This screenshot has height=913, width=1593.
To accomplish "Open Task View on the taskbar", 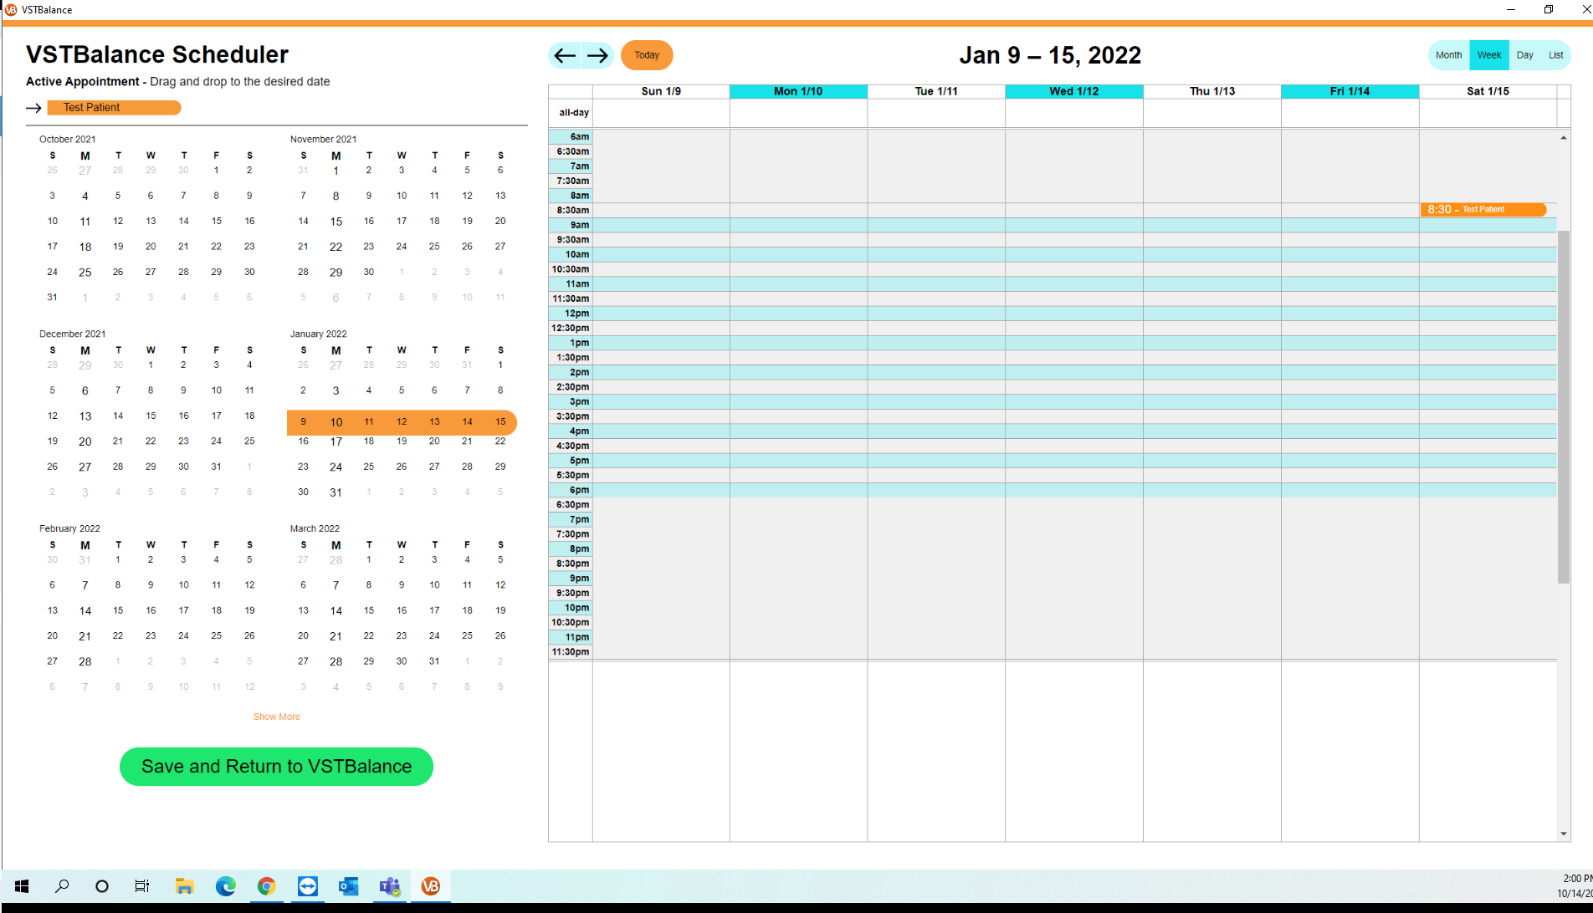I will point(142,886).
